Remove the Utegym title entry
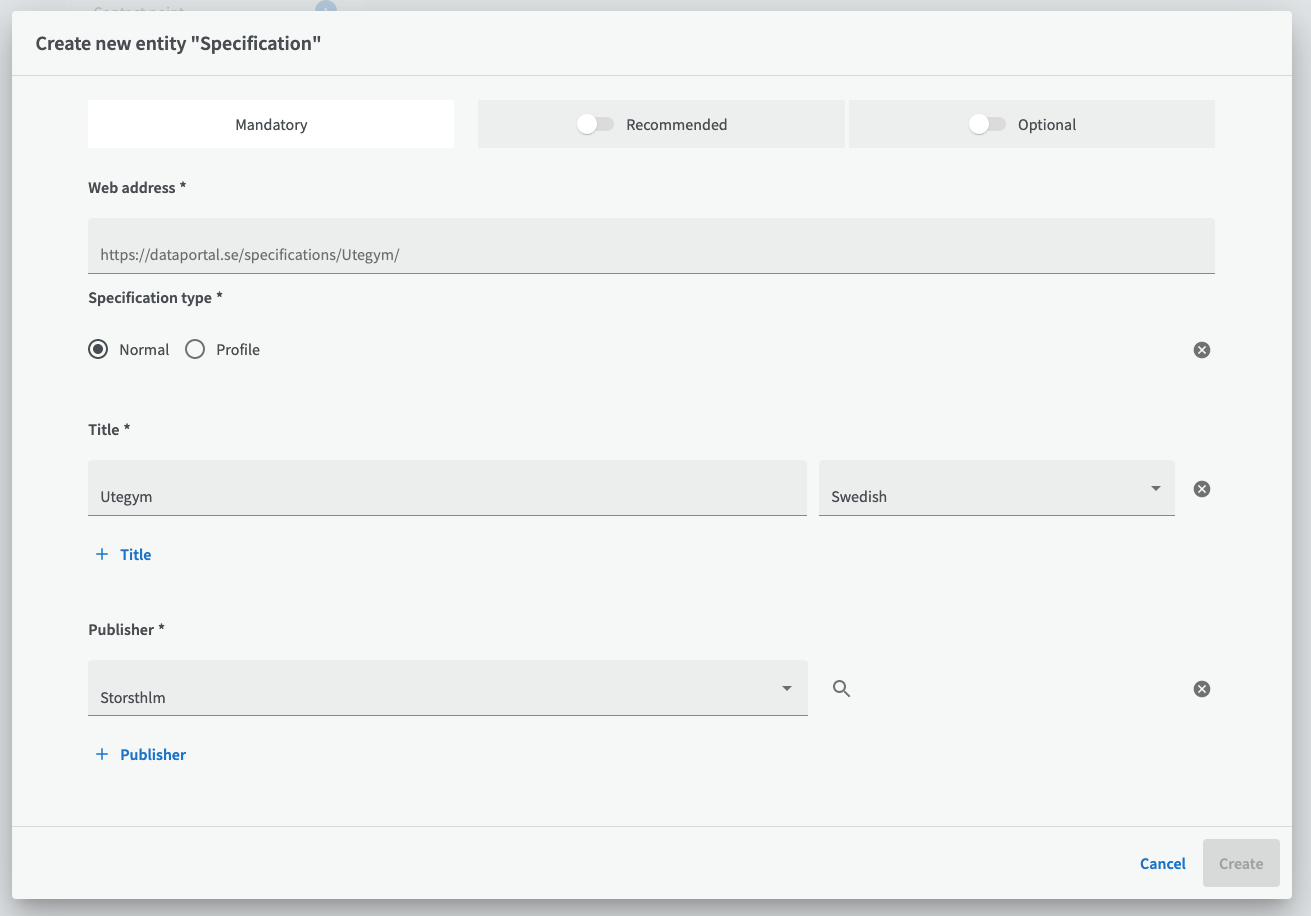Screen dimensions: 1311x916 (x=1202, y=489)
